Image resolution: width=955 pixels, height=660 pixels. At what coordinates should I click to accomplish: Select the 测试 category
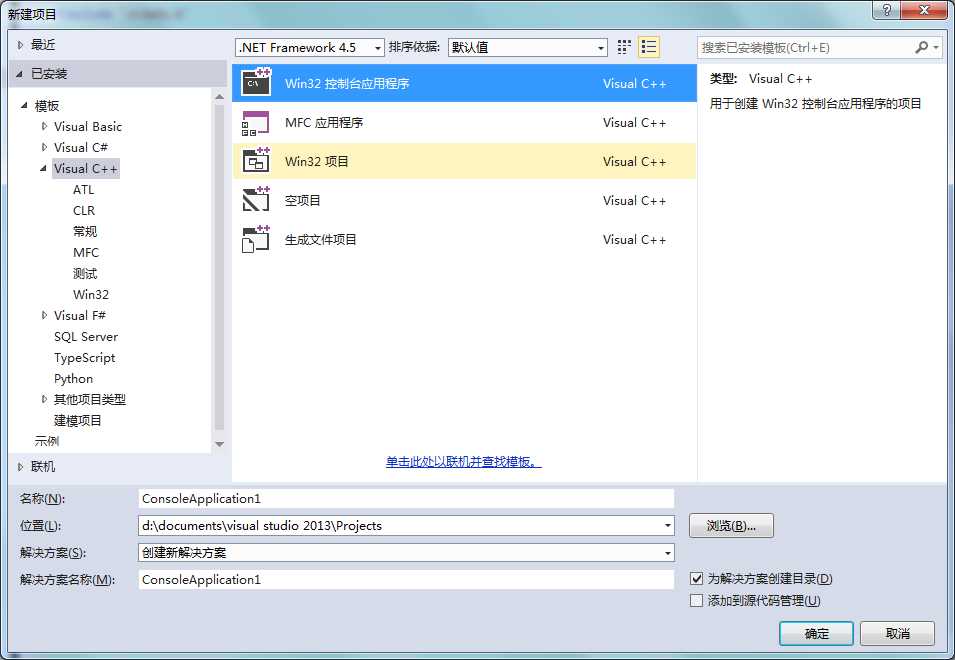pyautogui.click(x=85, y=273)
